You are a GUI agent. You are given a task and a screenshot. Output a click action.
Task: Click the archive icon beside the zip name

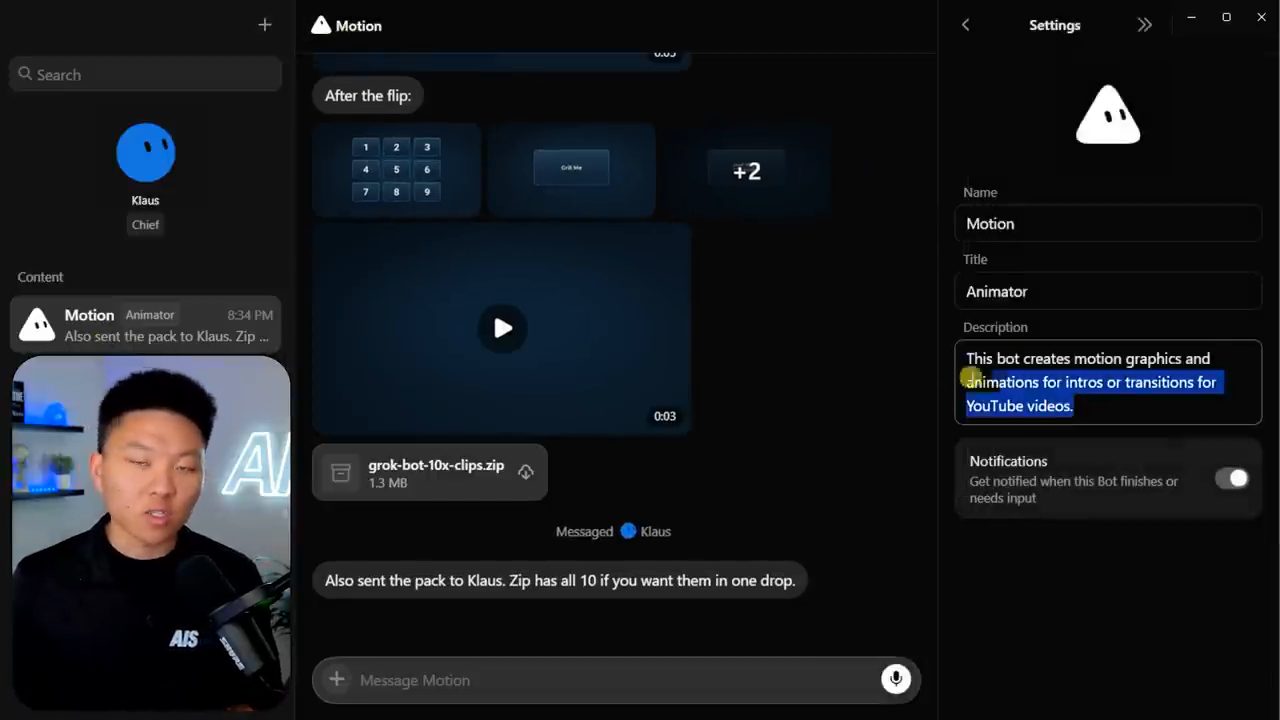point(341,473)
